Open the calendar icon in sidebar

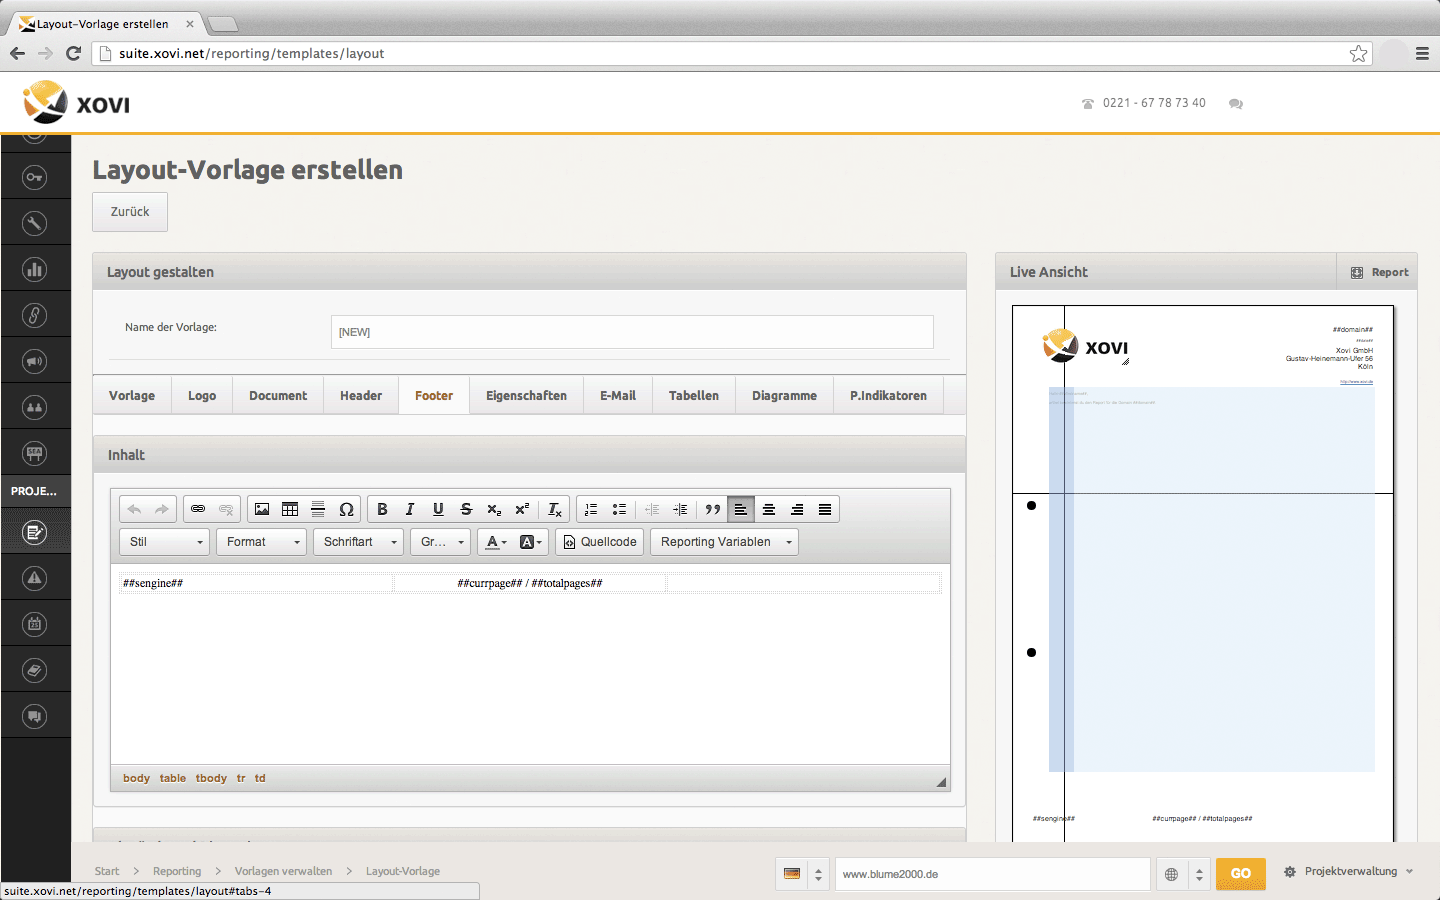[35, 624]
